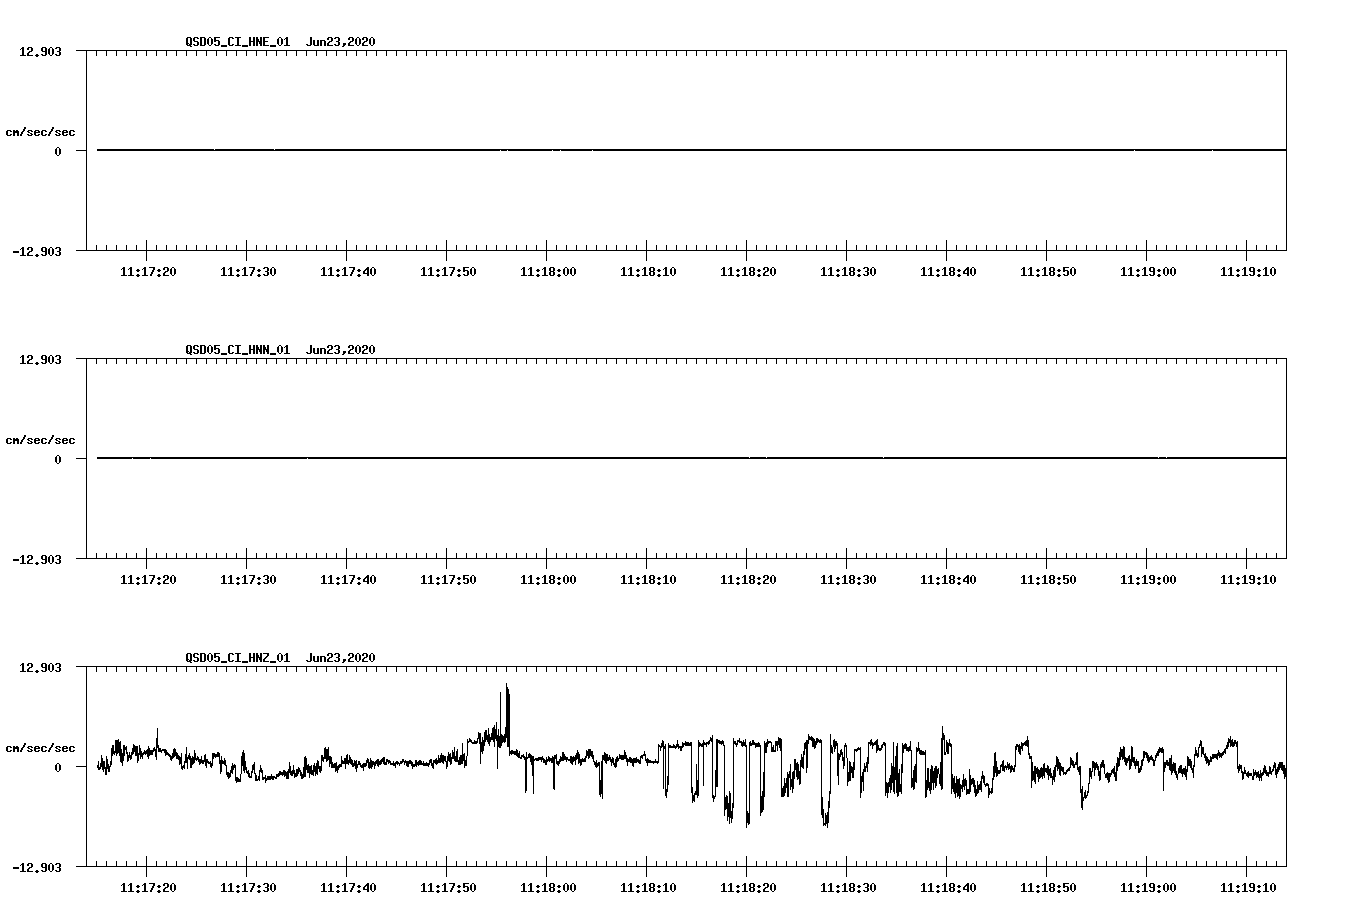The width and height of the screenshot is (1358, 924).
Task: Click the 11:18:00 time label under HNE plot
Action: coord(548,272)
